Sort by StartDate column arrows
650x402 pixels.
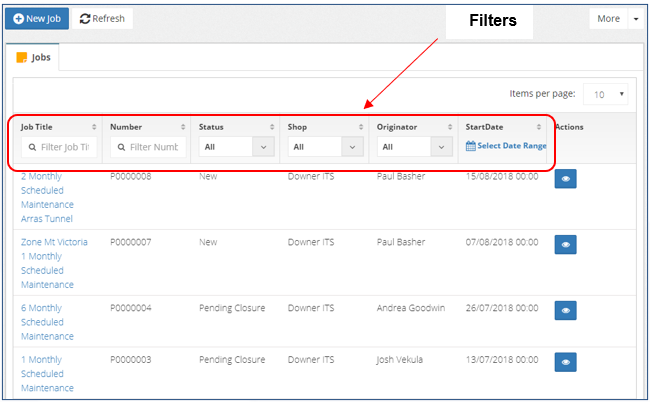tap(538, 127)
